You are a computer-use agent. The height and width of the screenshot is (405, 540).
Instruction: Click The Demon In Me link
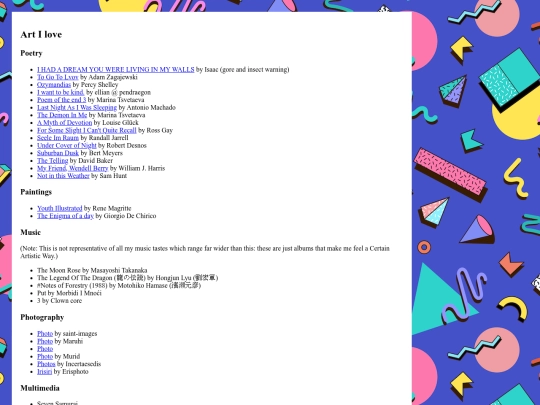62,115
